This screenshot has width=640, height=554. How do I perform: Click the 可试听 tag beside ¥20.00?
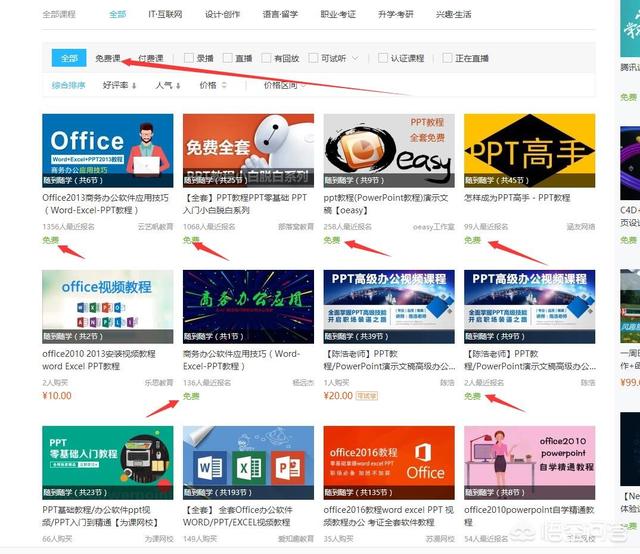click(367, 396)
